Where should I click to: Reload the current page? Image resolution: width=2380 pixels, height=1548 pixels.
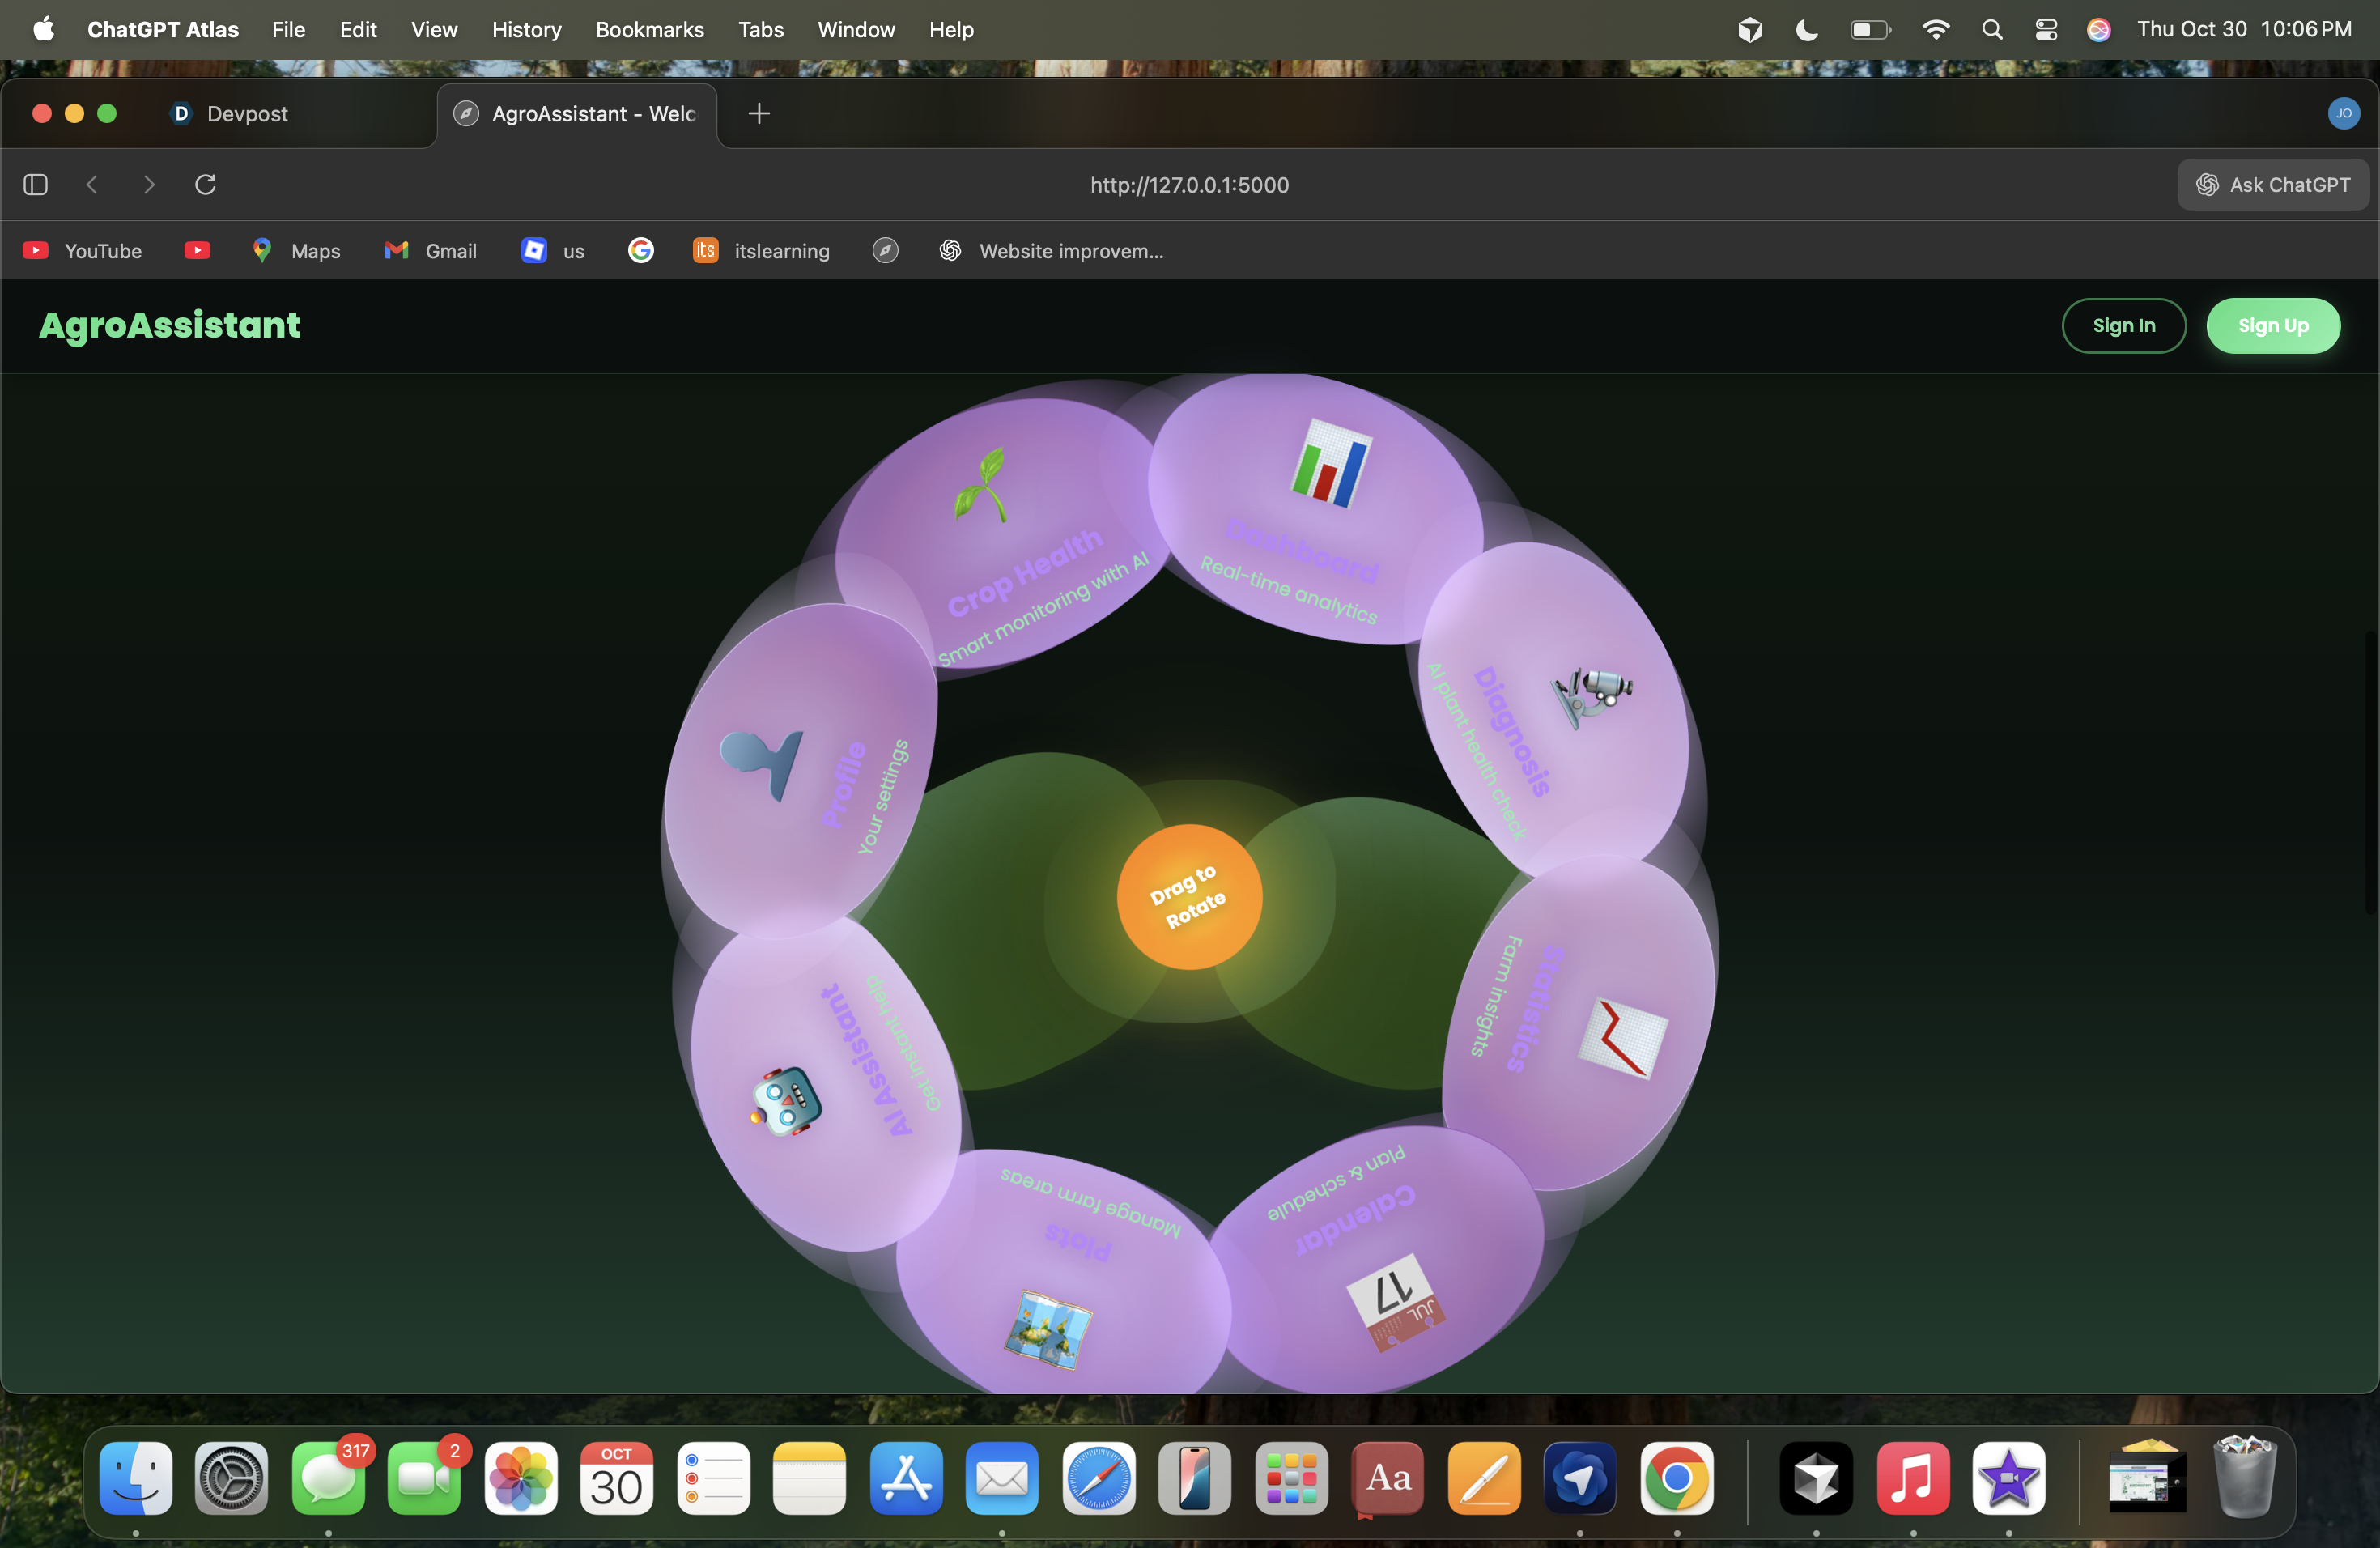(x=205, y=185)
